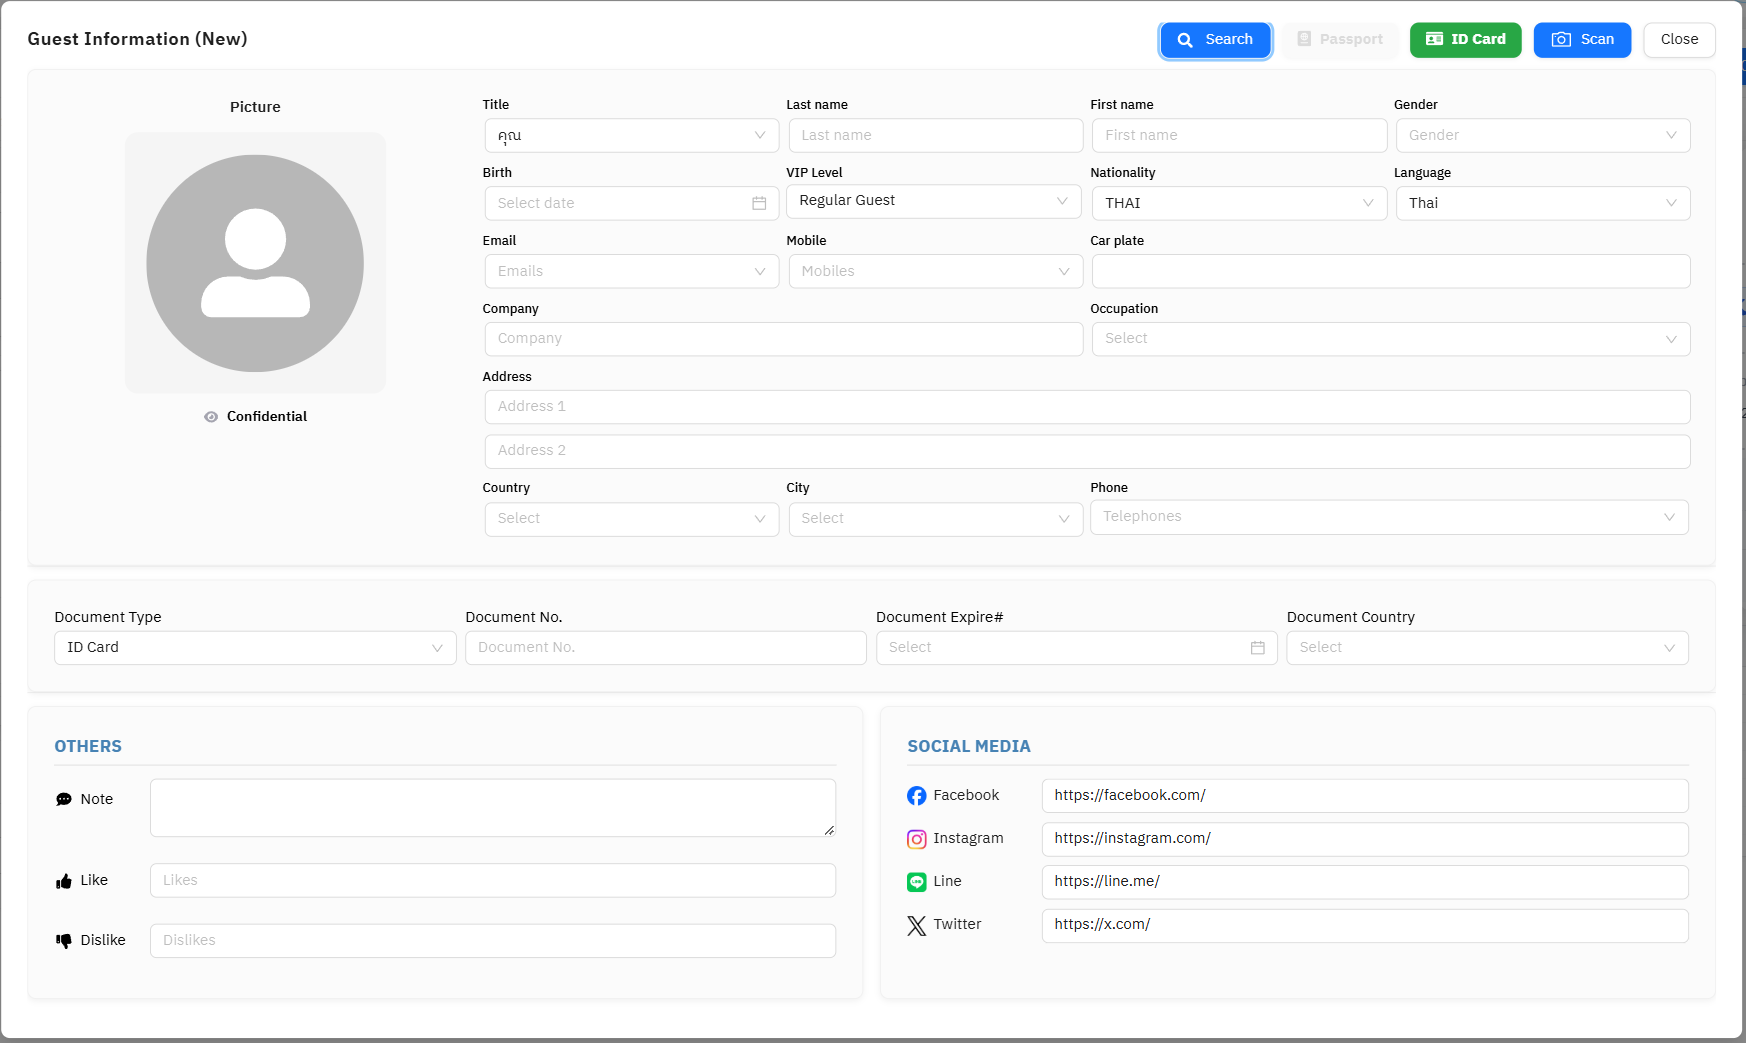Click the Facebook logo icon
The height and width of the screenshot is (1043, 1746).
pos(916,796)
